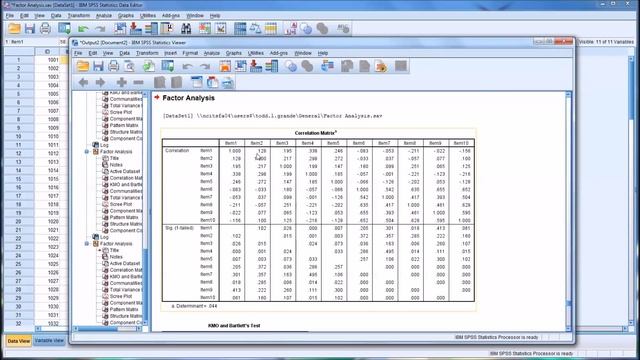This screenshot has width=640, height=360.
Task: Open data file in Data Editor toolbar
Action: click(14, 28)
